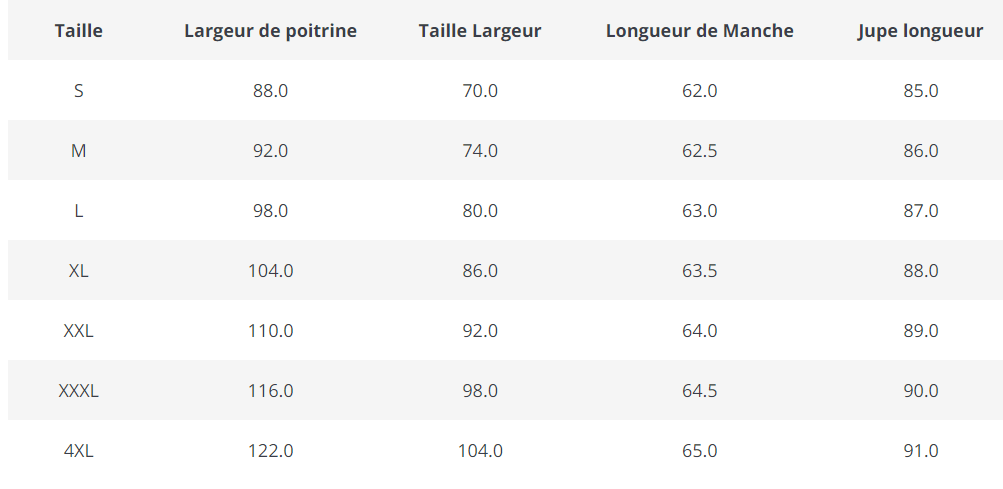Click the XXXL size label
The height and width of the screenshot is (489, 1003).
79,391
